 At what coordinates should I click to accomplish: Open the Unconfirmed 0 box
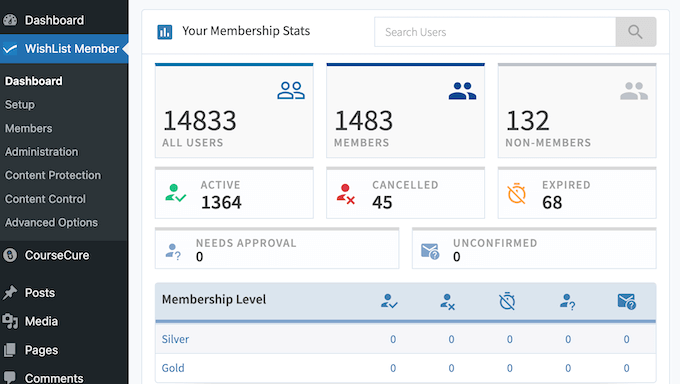click(x=534, y=248)
